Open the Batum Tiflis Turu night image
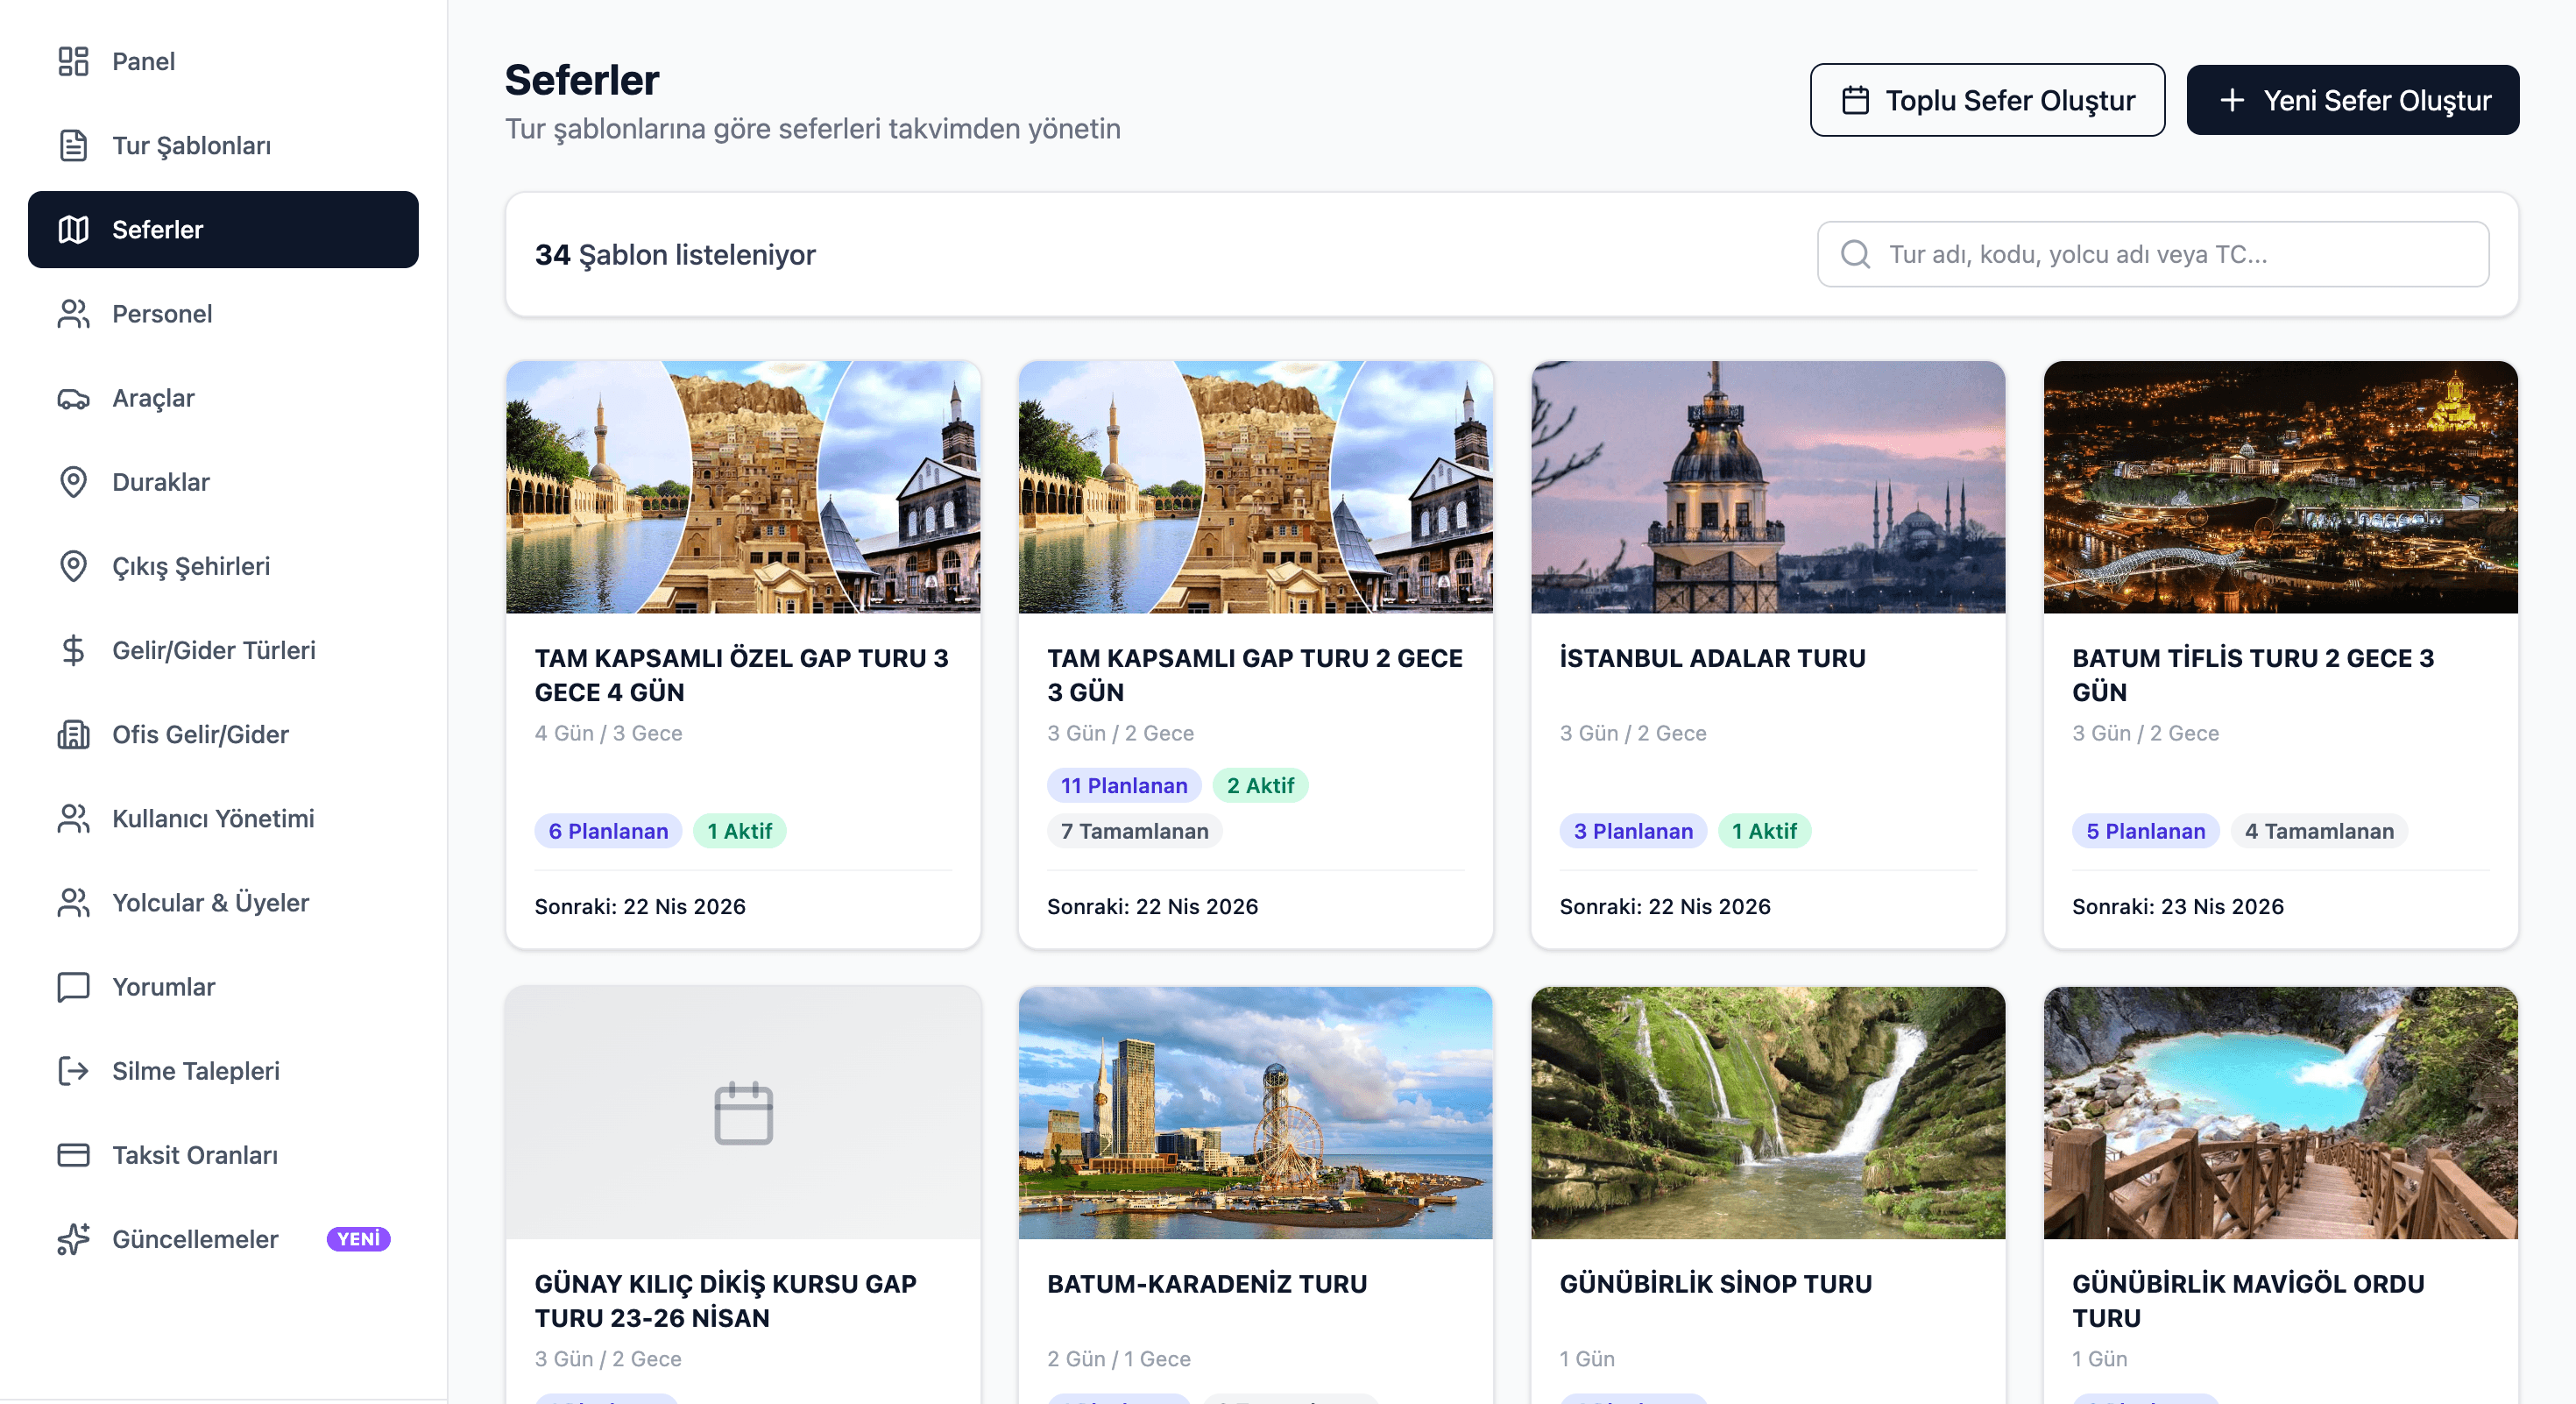This screenshot has width=2576, height=1404. [2280, 487]
